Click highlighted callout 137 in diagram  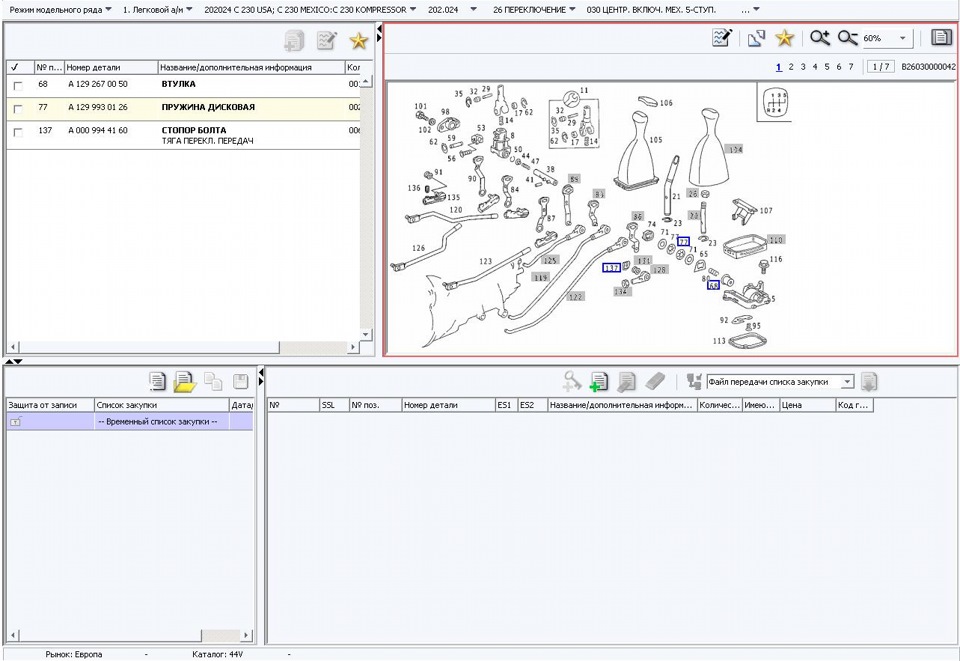[x=612, y=267]
